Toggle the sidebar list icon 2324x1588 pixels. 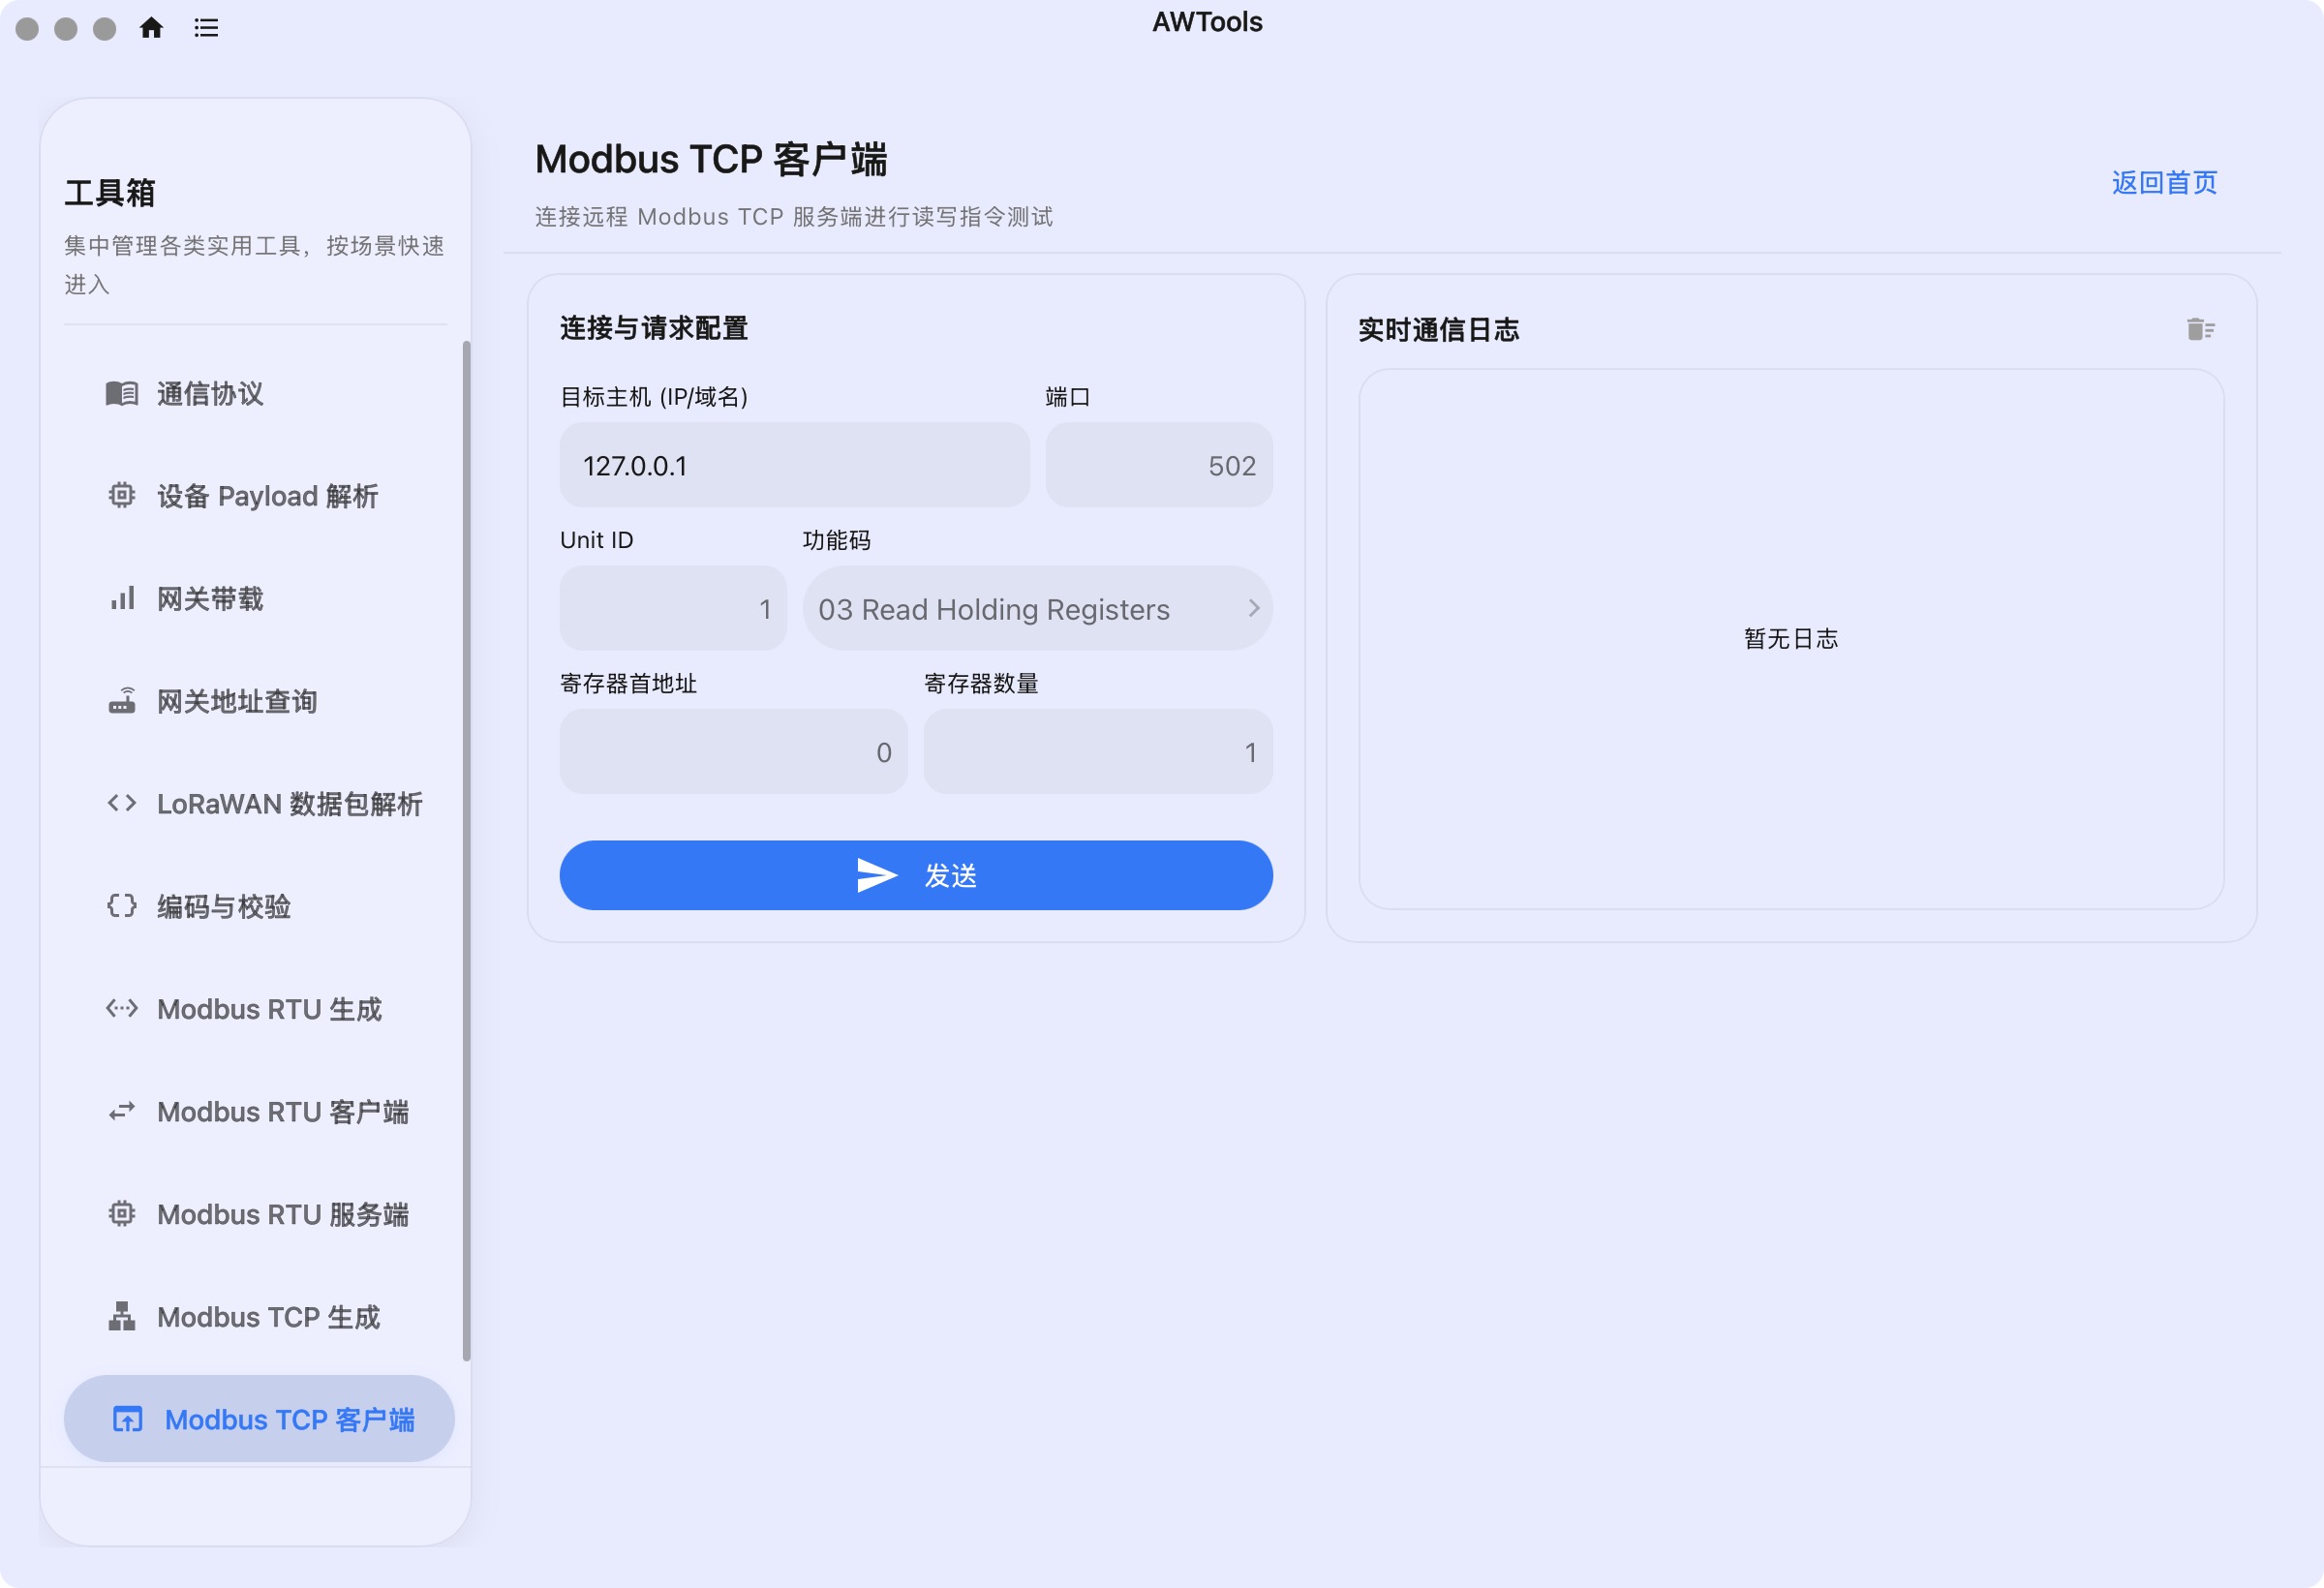(x=206, y=28)
